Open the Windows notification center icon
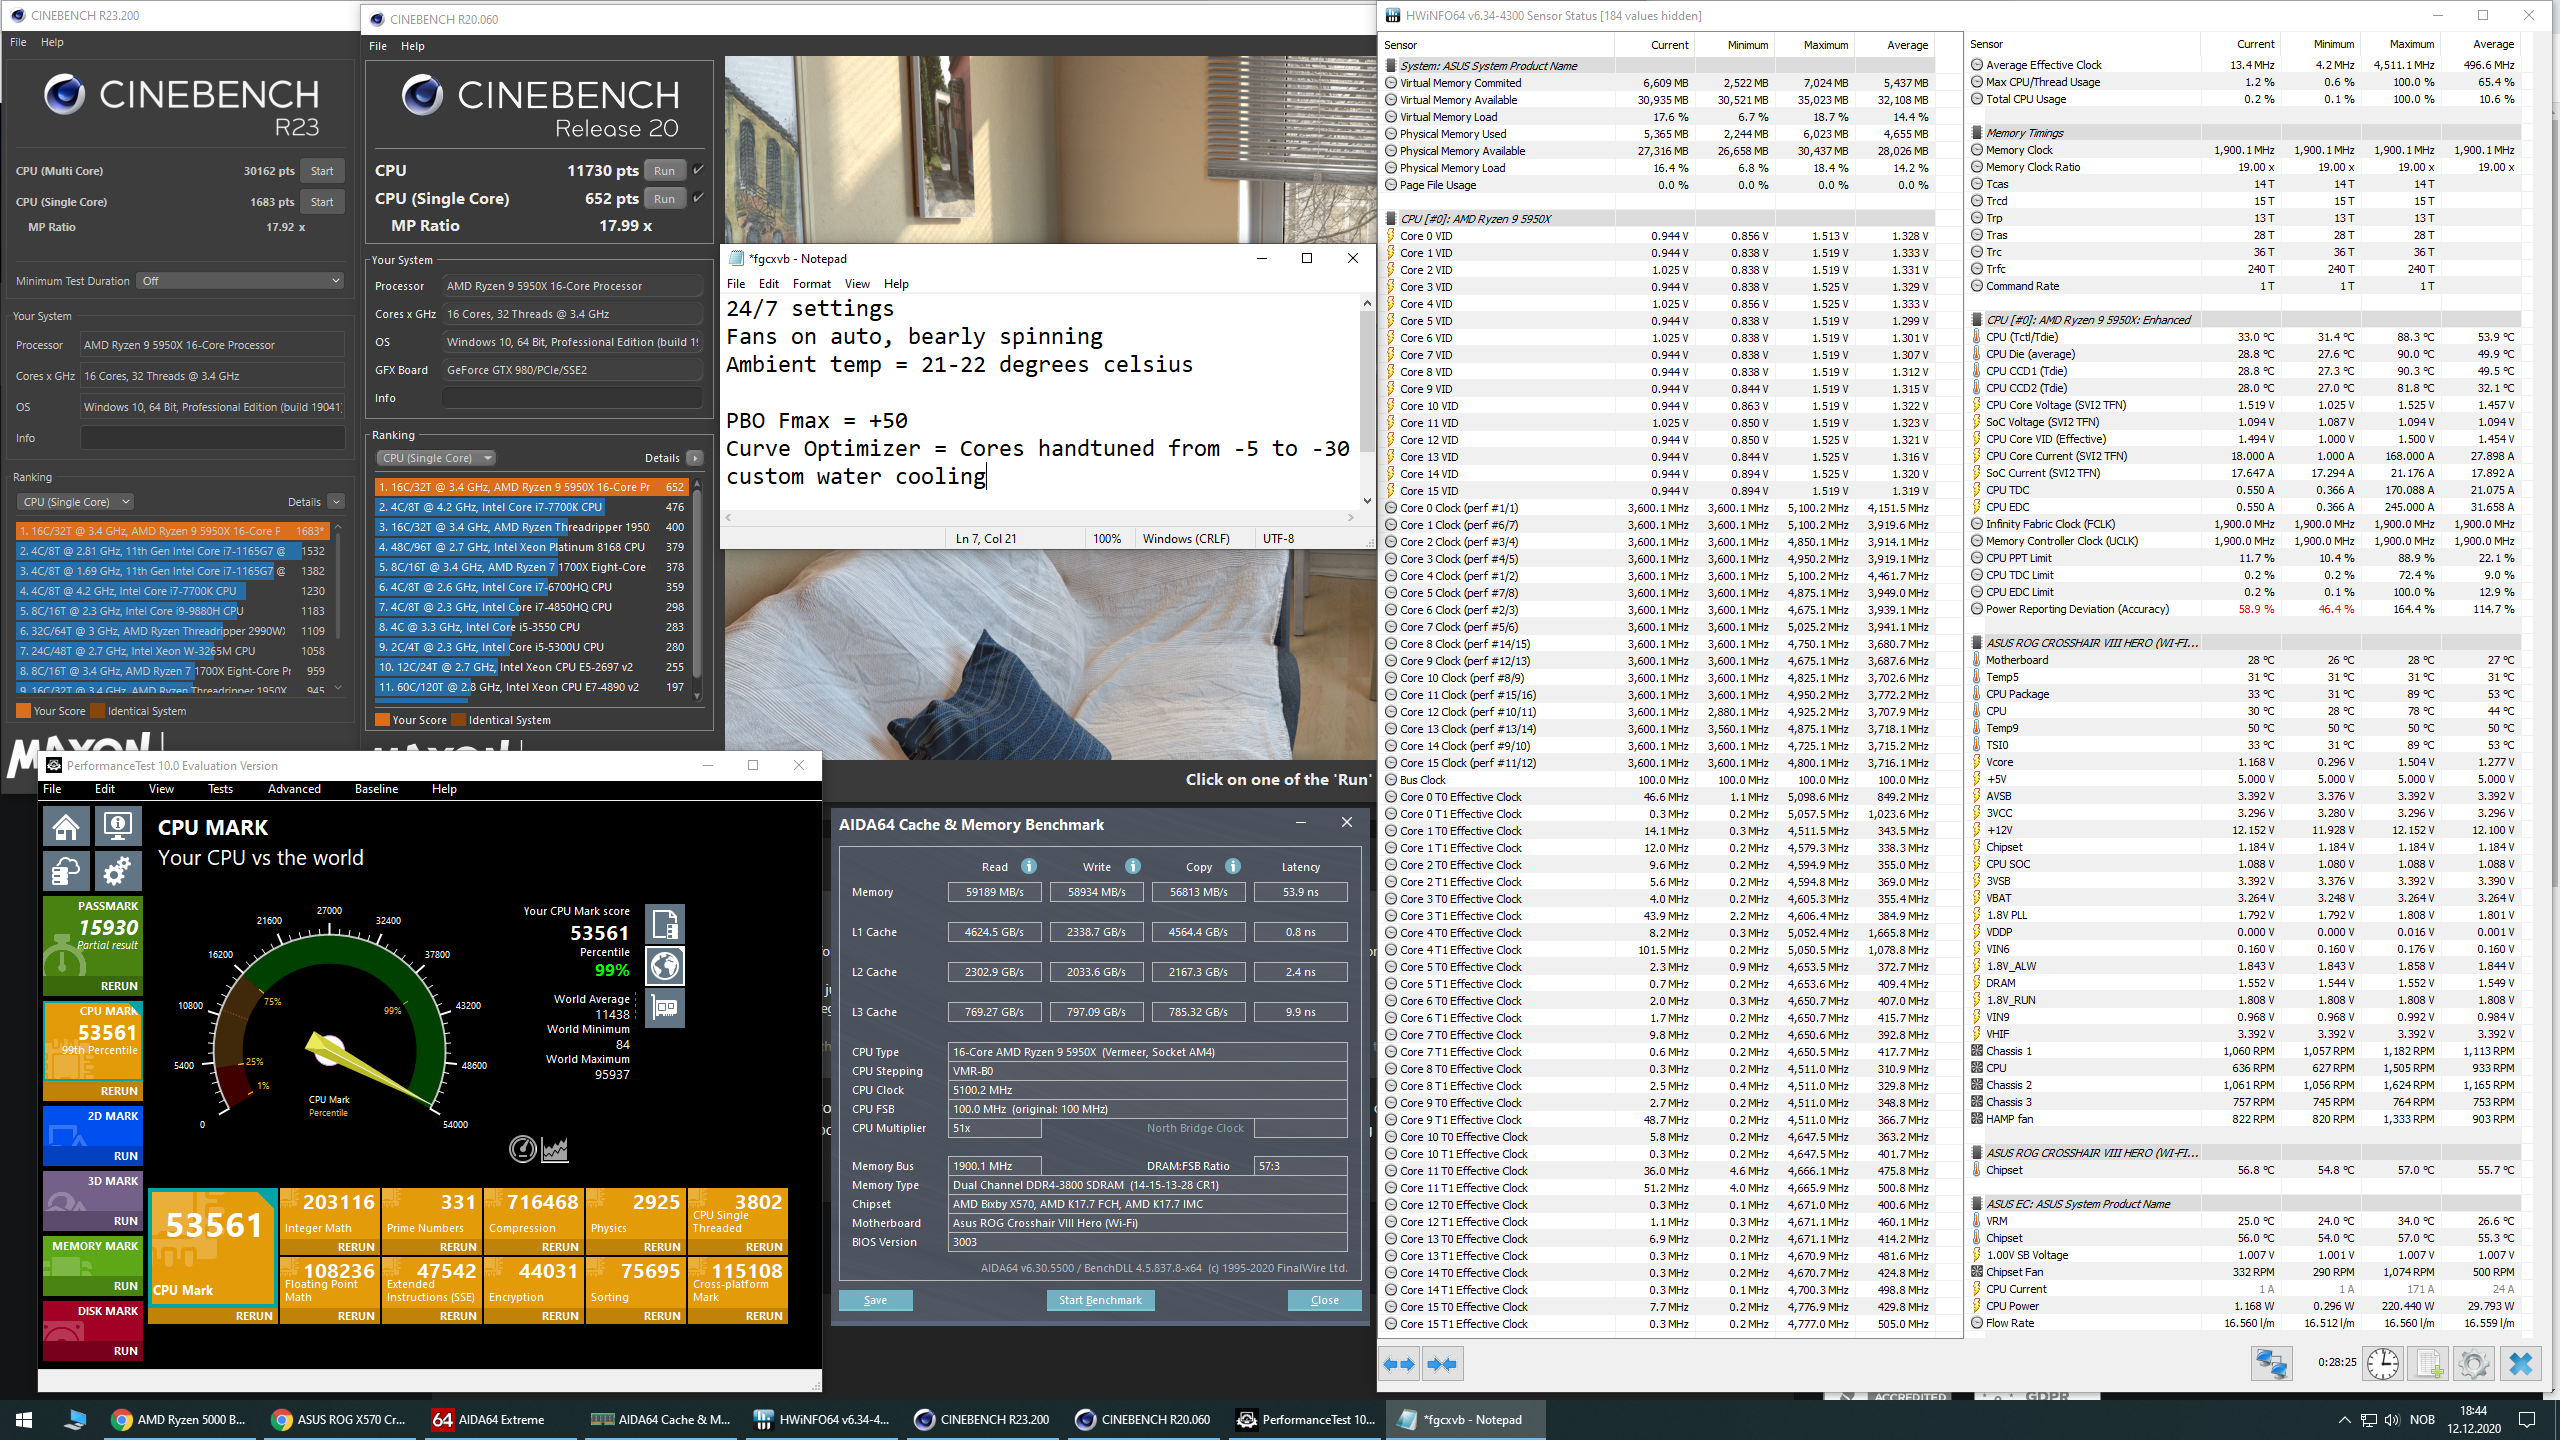This screenshot has height=1440, width=2560. (x=2527, y=1419)
